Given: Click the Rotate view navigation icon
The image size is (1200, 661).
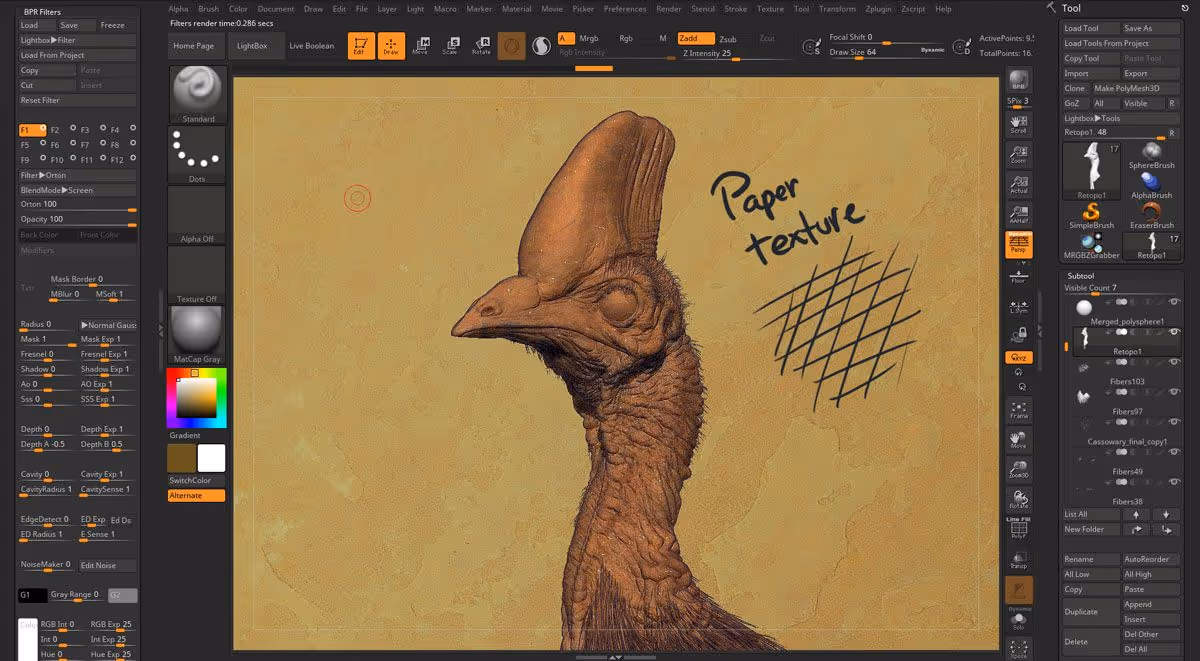Looking at the screenshot, I should click(1018, 499).
